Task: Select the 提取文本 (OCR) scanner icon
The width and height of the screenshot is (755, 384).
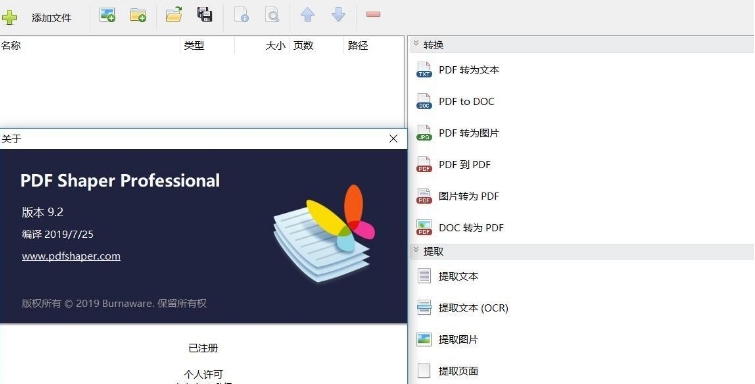Action: tap(424, 307)
